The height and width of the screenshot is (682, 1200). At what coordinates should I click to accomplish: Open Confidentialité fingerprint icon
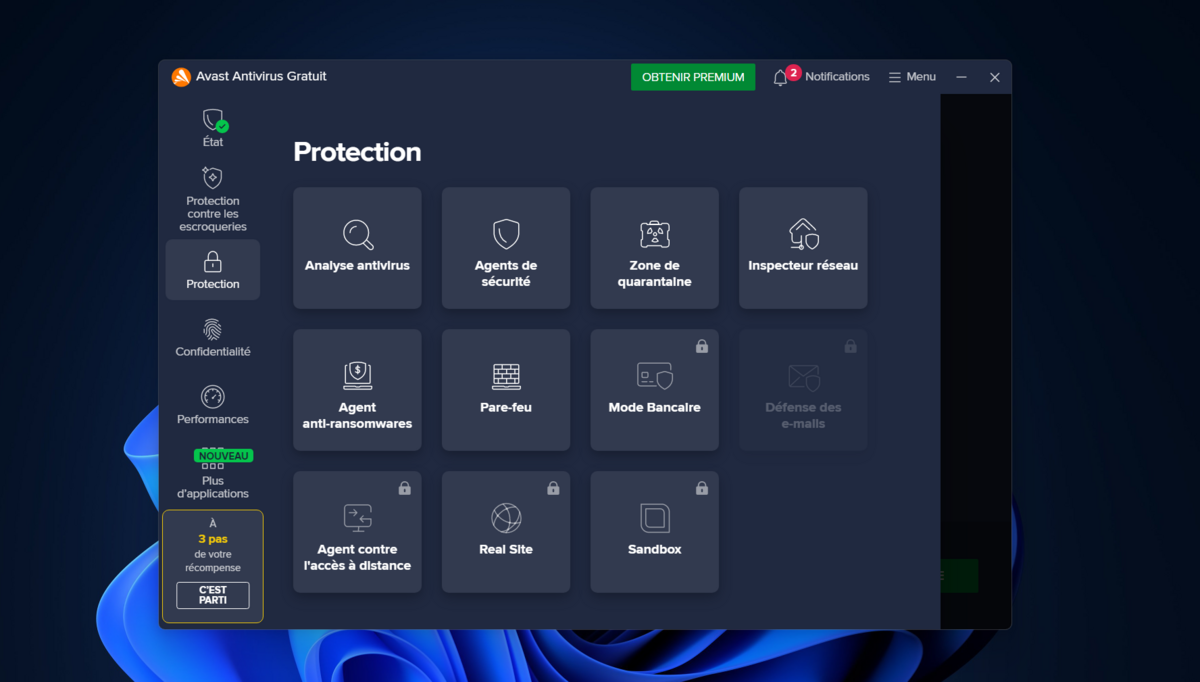point(212,330)
